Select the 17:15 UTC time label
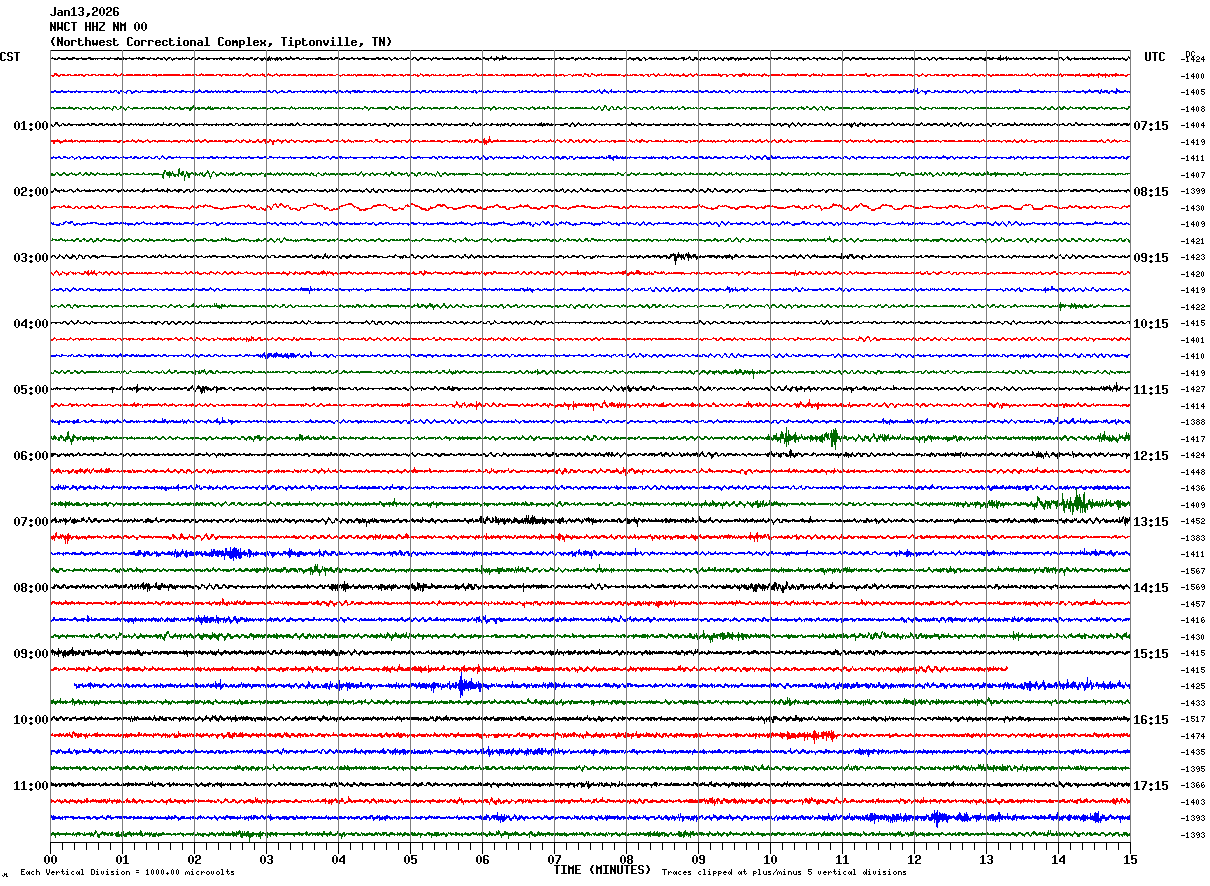Image resolution: width=1210 pixels, height=886 pixels. tap(1150, 786)
